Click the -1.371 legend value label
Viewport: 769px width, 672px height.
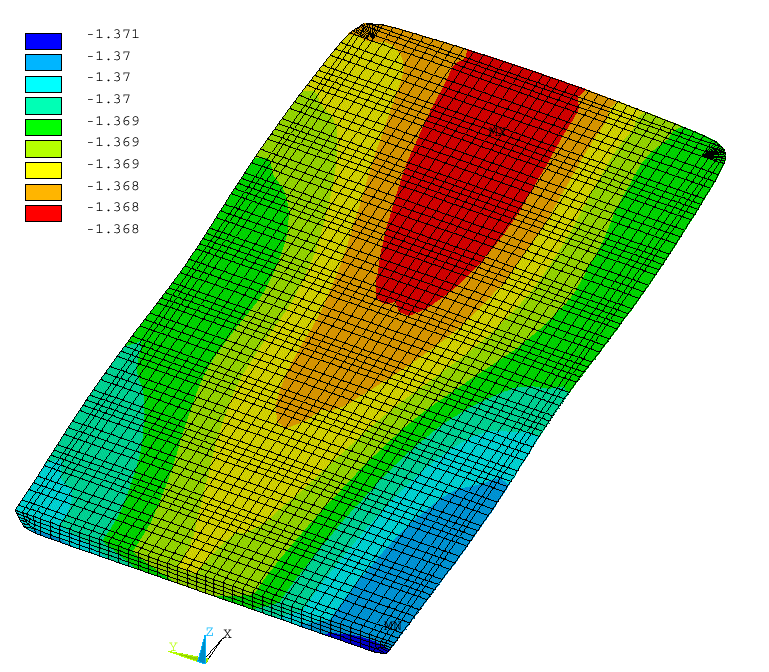point(113,34)
